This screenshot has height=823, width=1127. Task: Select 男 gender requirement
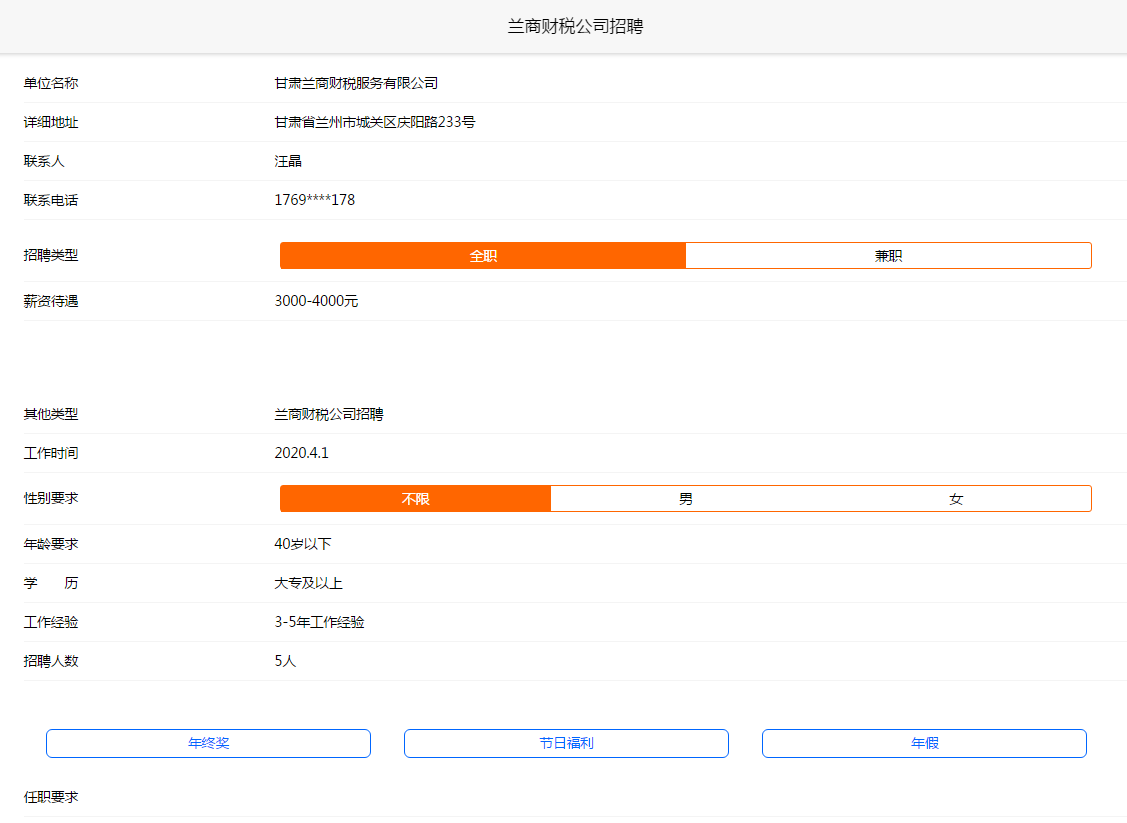click(x=685, y=499)
